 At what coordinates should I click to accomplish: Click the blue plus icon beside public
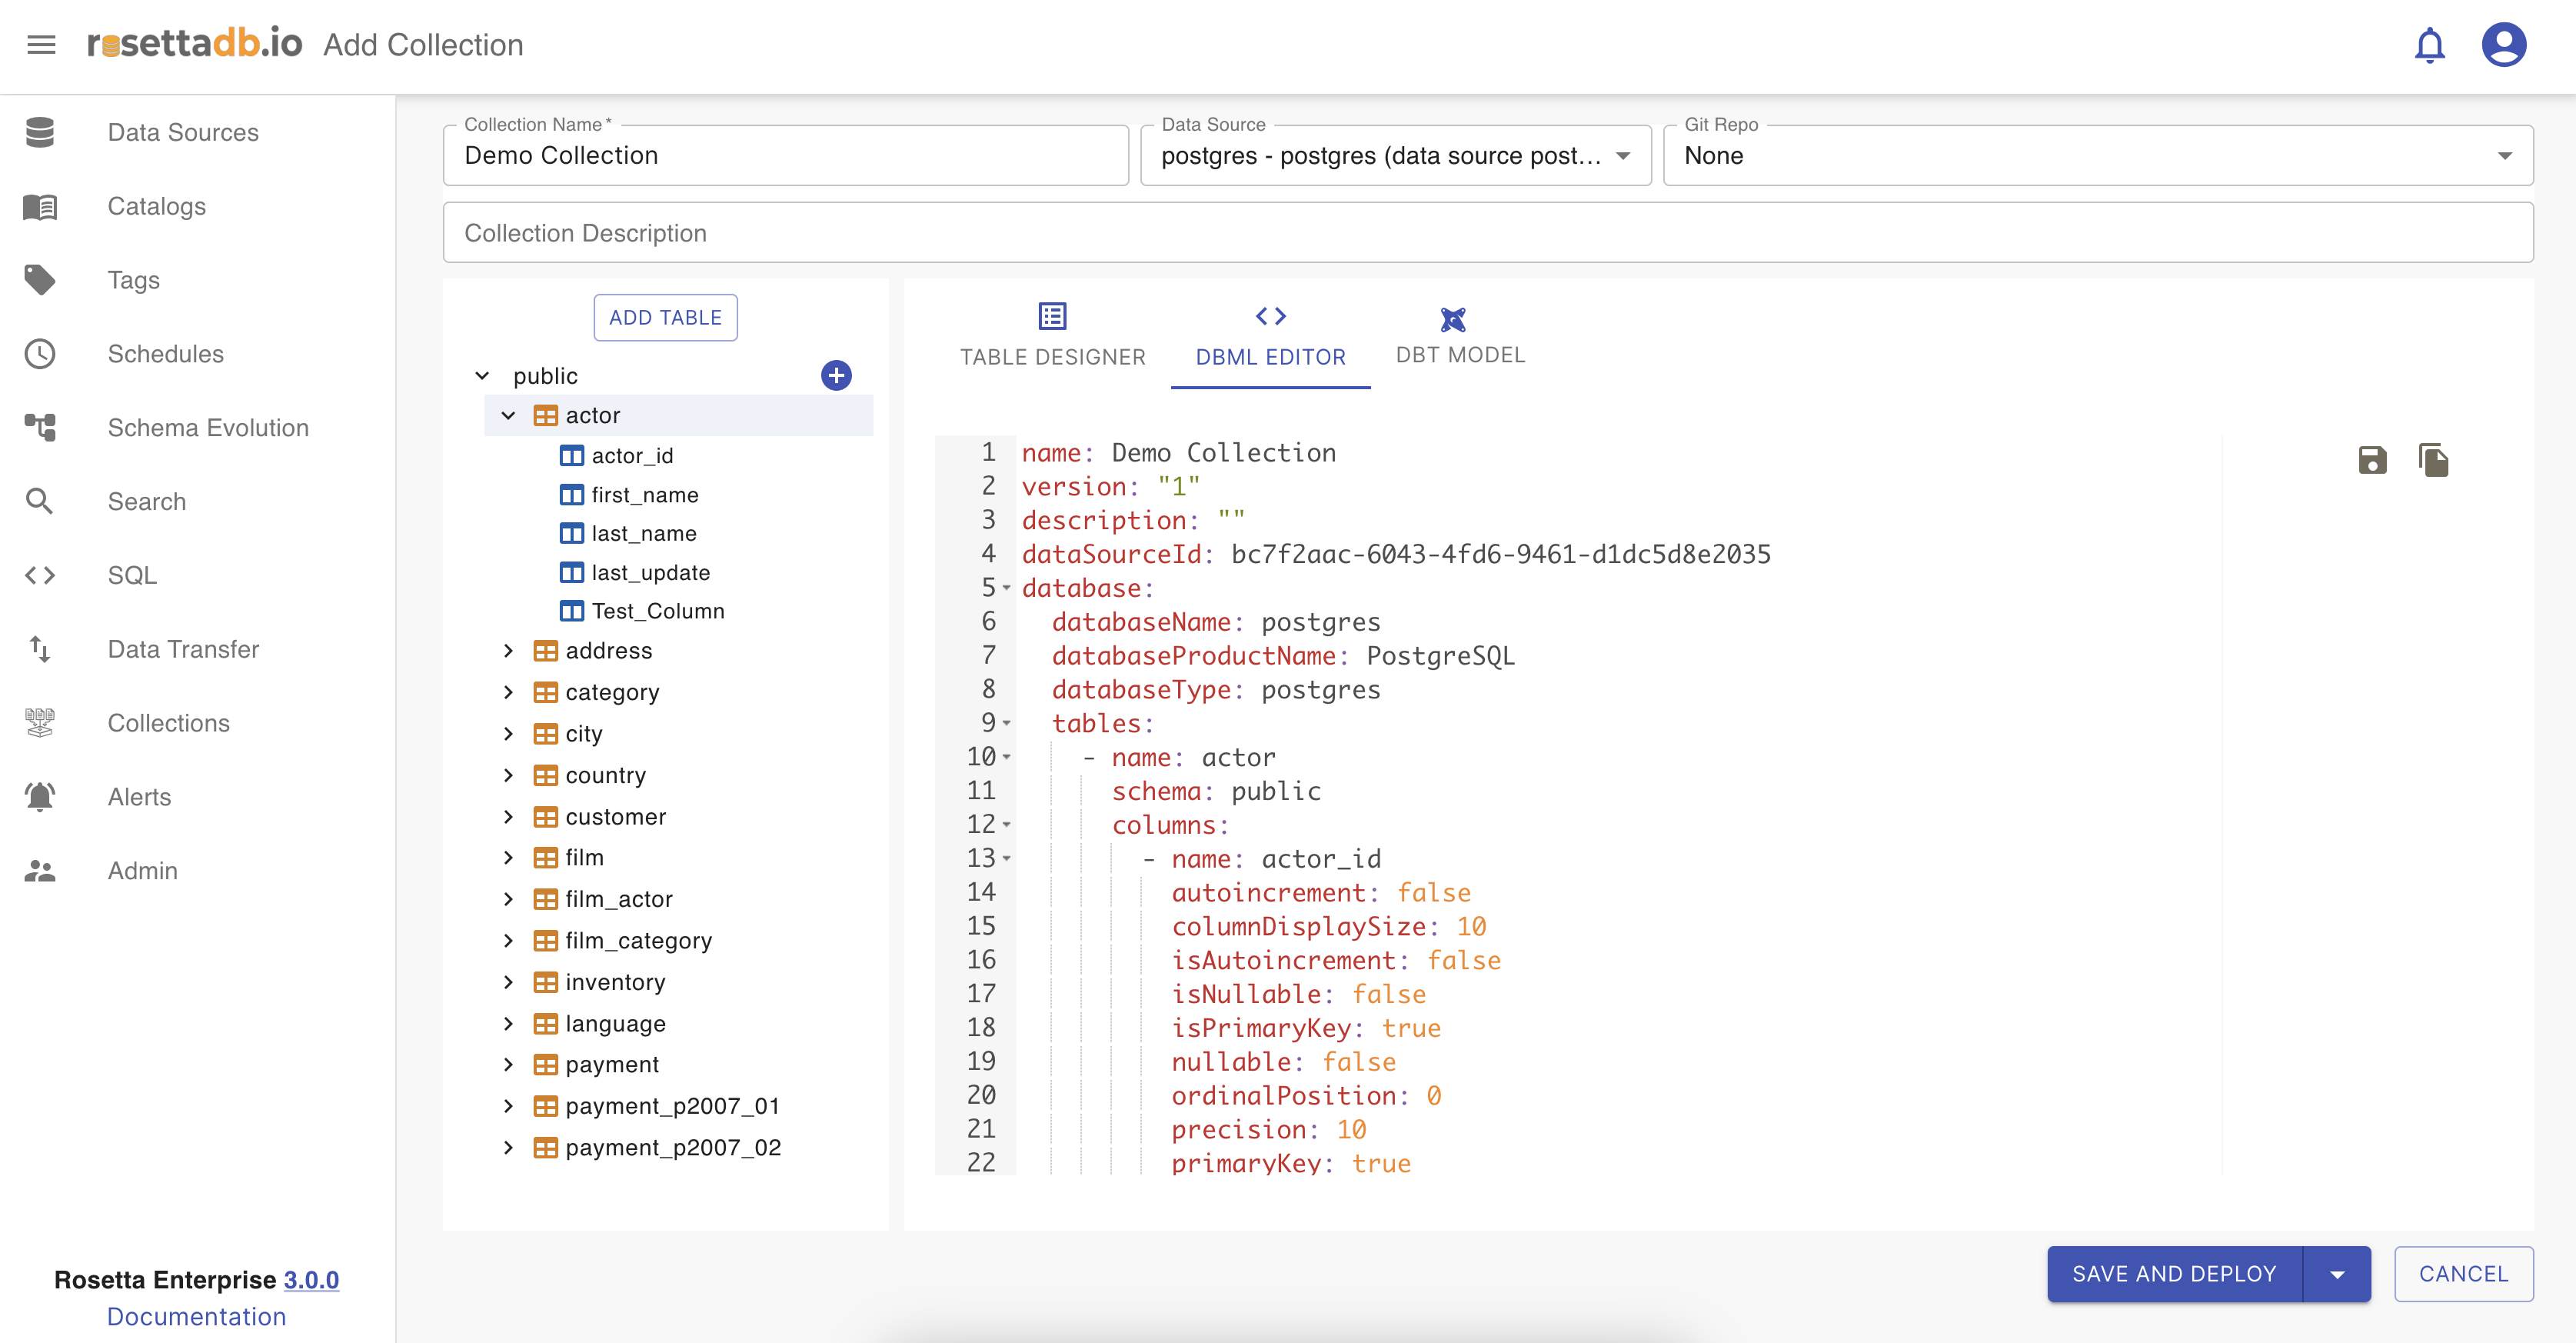tap(836, 376)
